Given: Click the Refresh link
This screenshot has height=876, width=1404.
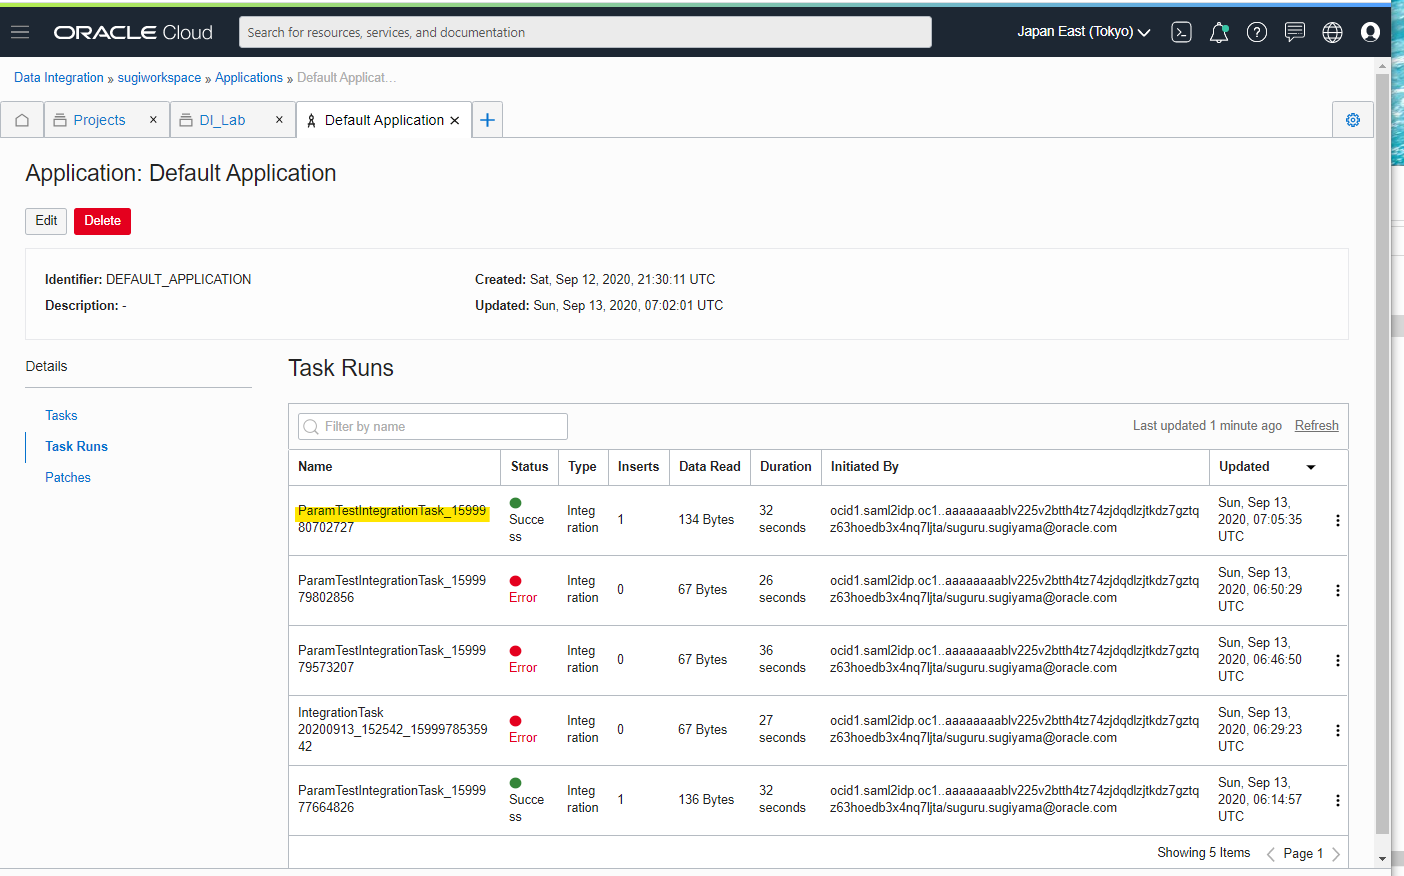Looking at the screenshot, I should [x=1316, y=425].
